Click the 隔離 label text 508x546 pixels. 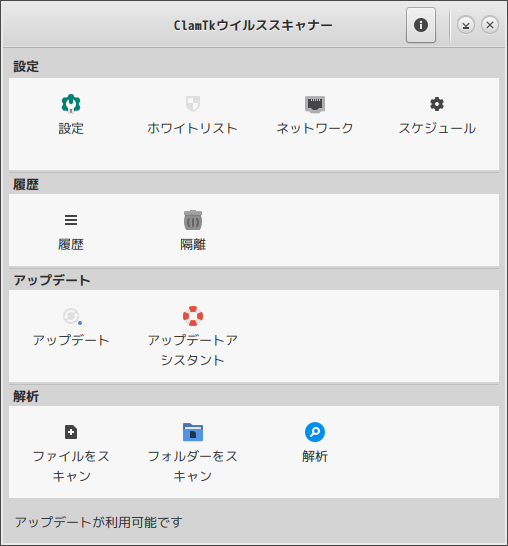193,244
